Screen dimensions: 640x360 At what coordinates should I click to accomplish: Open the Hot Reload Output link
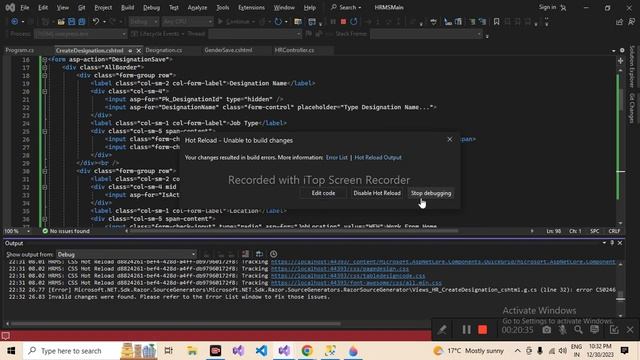tap(378, 158)
